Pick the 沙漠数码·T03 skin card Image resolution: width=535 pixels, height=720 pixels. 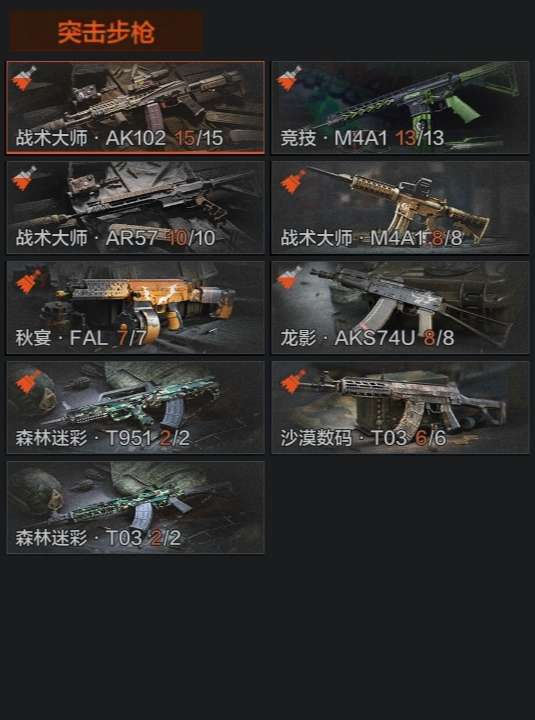tap(400, 407)
